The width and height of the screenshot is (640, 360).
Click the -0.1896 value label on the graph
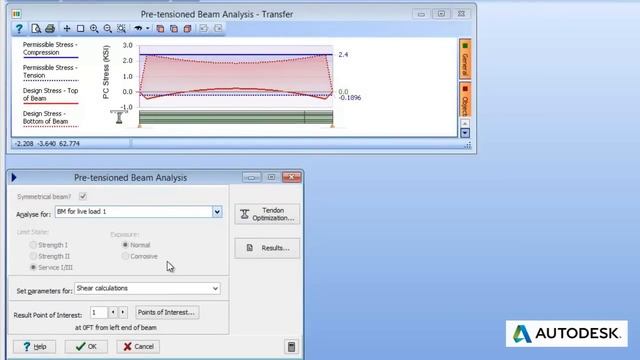tap(350, 98)
